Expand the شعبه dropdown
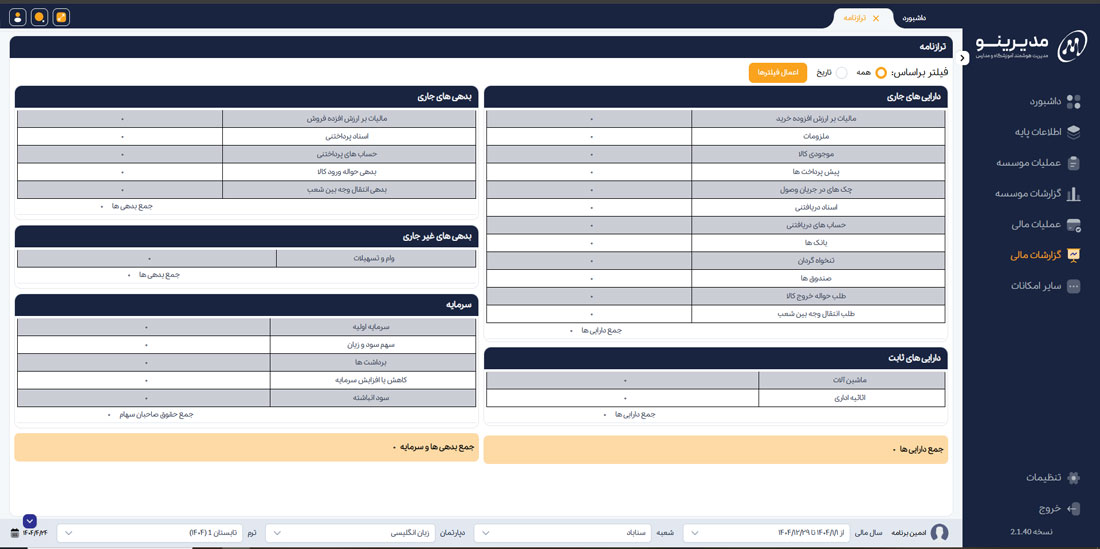Screen dimensions: 1100x549 tap(562, 533)
